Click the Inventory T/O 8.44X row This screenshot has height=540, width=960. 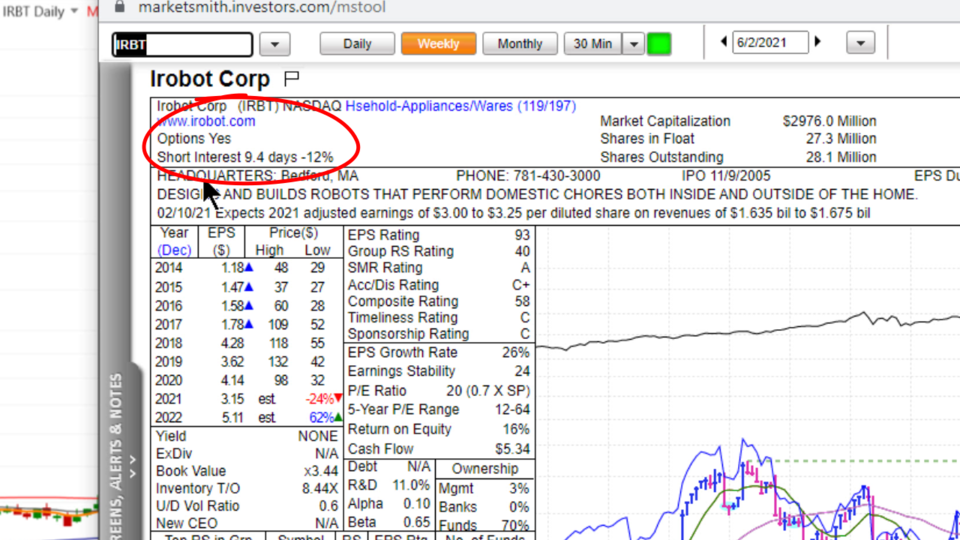click(x=247, y=489)
